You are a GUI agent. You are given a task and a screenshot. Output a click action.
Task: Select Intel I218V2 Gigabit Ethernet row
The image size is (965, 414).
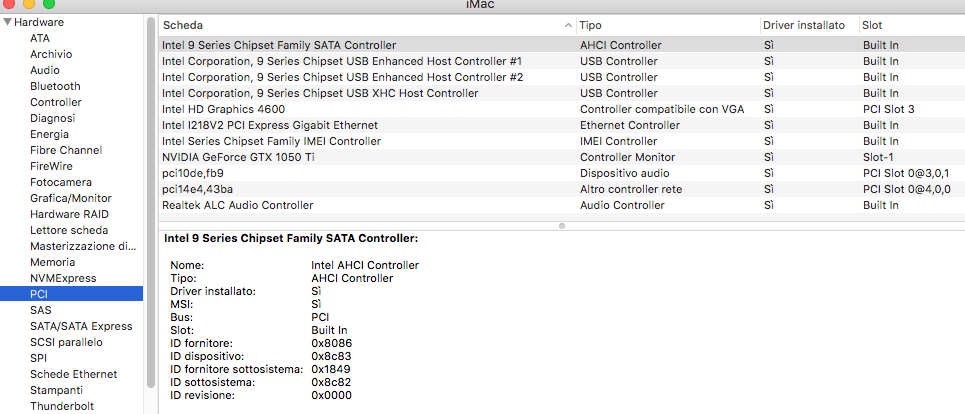[x=561, y=125]
